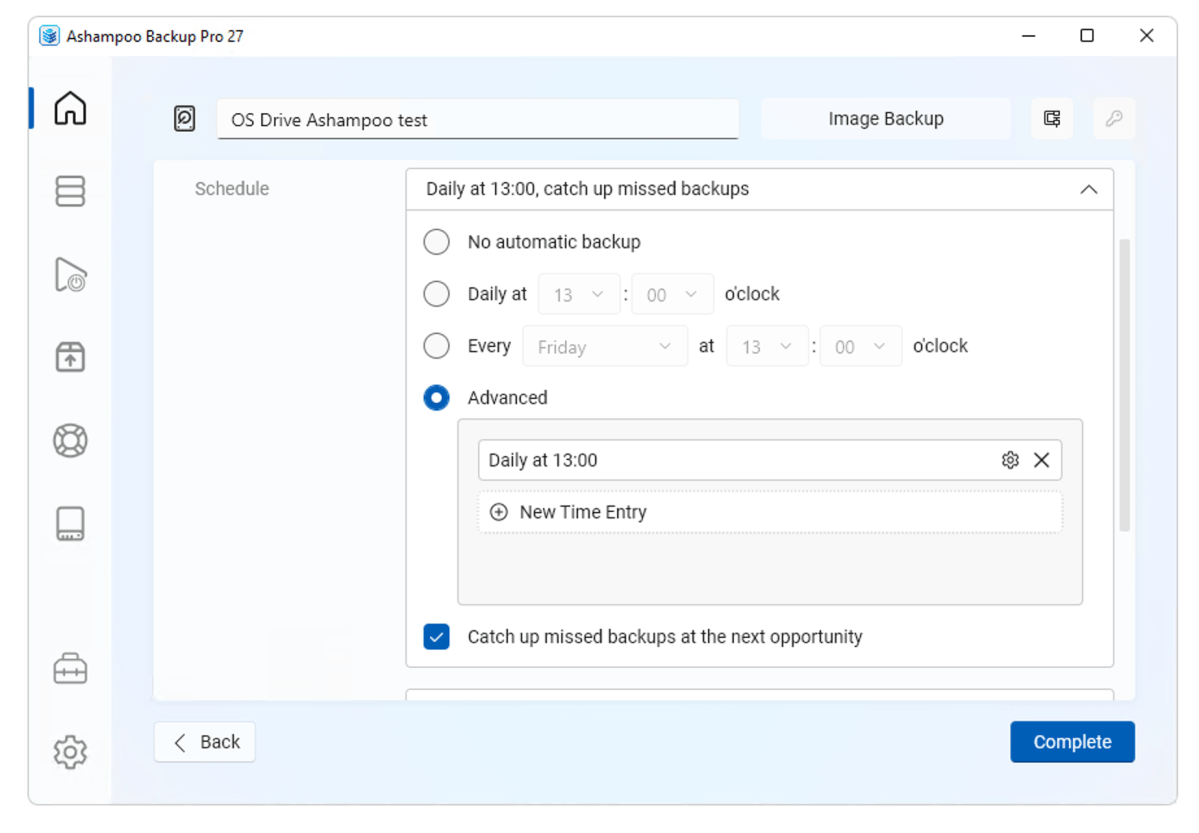Open the rescue lifebuoy icon
Screen dimensions: 1199x833
click(70, 441)
